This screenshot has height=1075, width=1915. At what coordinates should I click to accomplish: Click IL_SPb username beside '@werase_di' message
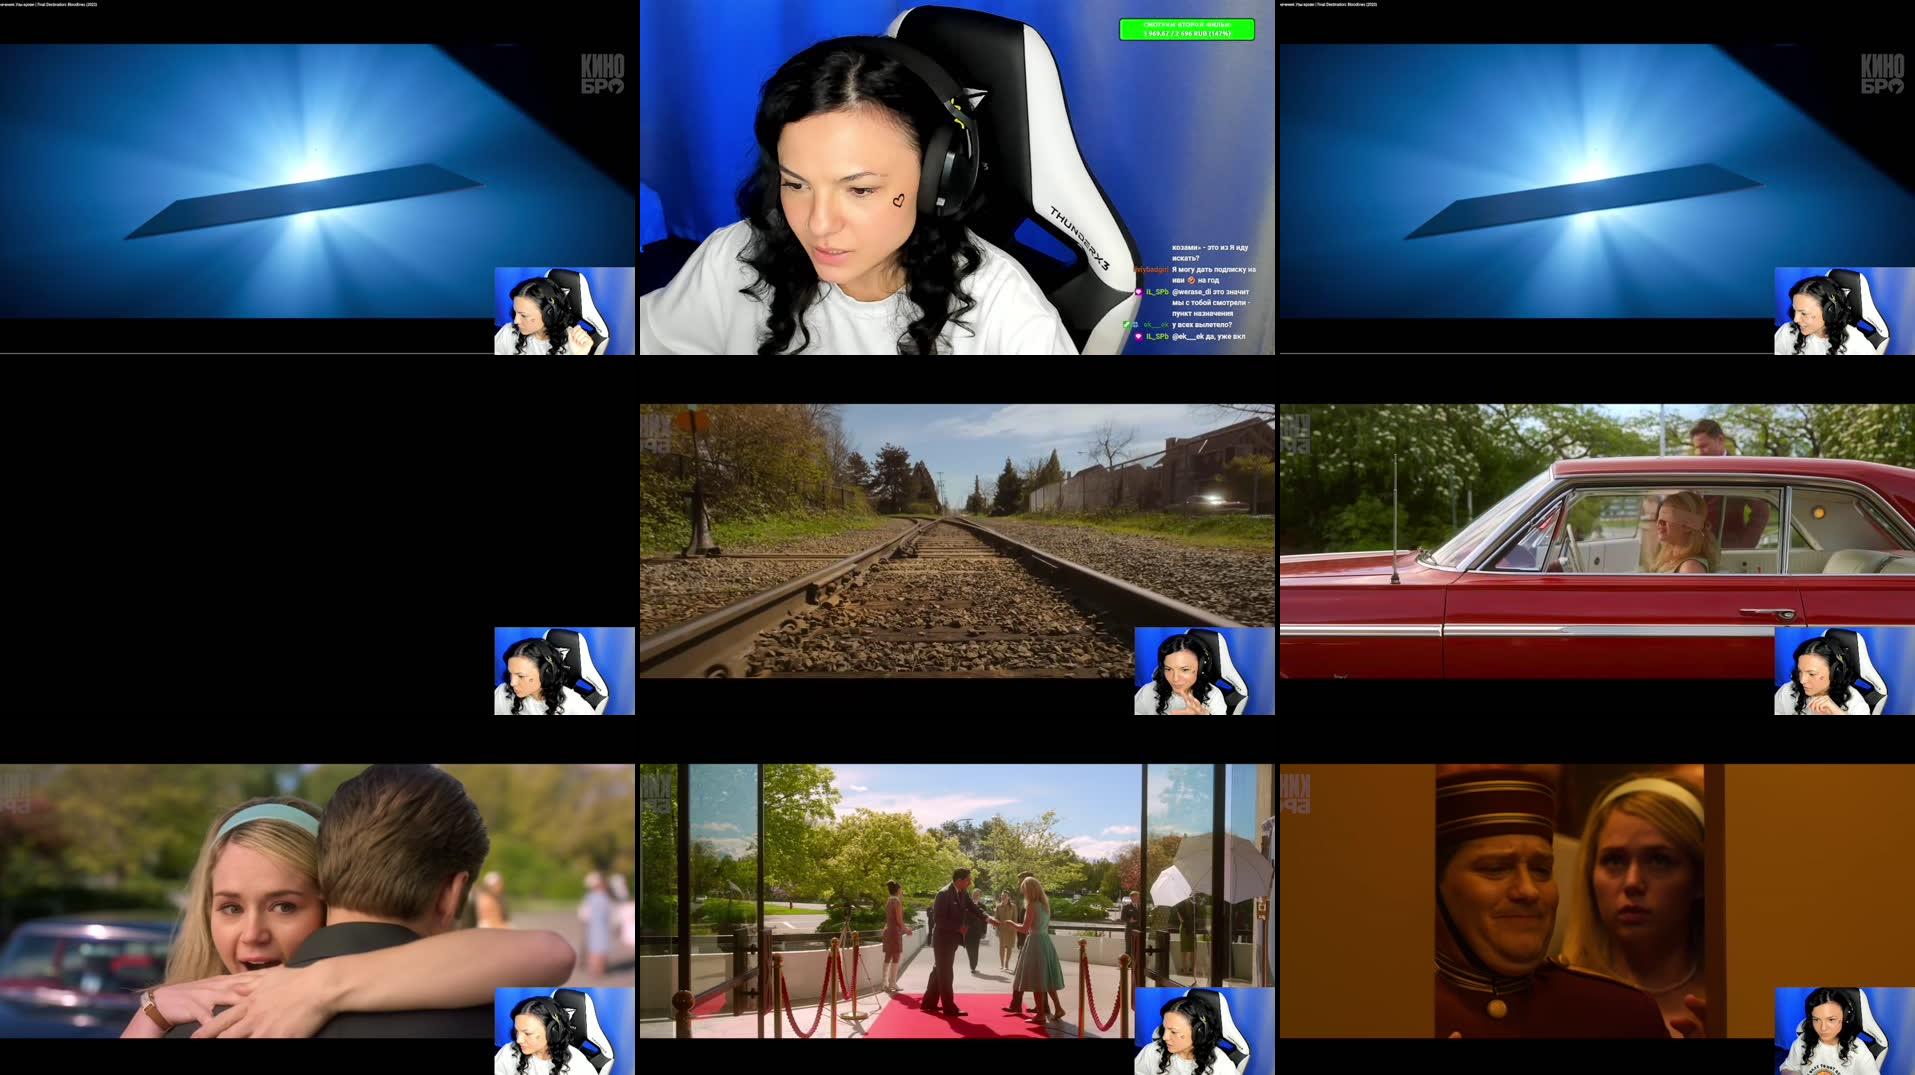pos(1157,292)
